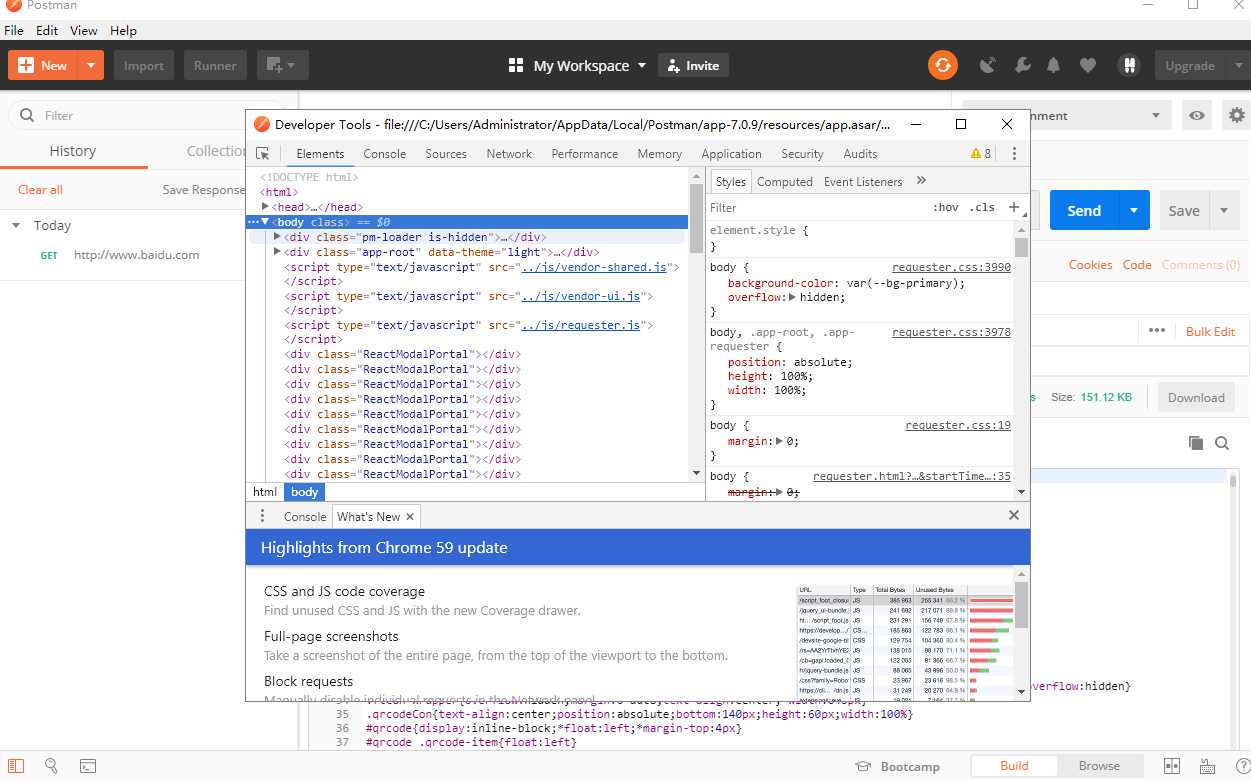The width and height of the screenshot is (1251, 780).
Task: Switch to the Console tab in DevTools
Action: click(x=385, y=154)
